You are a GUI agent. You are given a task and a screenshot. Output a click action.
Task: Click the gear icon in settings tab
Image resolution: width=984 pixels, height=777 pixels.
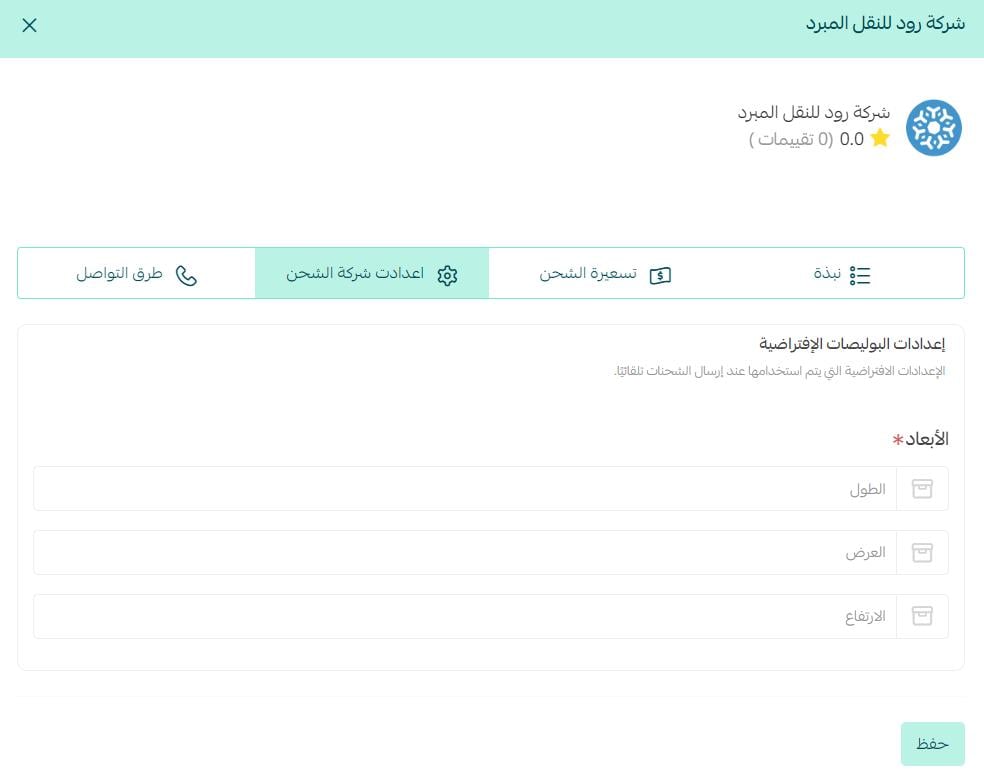click(x=447, y=275)
